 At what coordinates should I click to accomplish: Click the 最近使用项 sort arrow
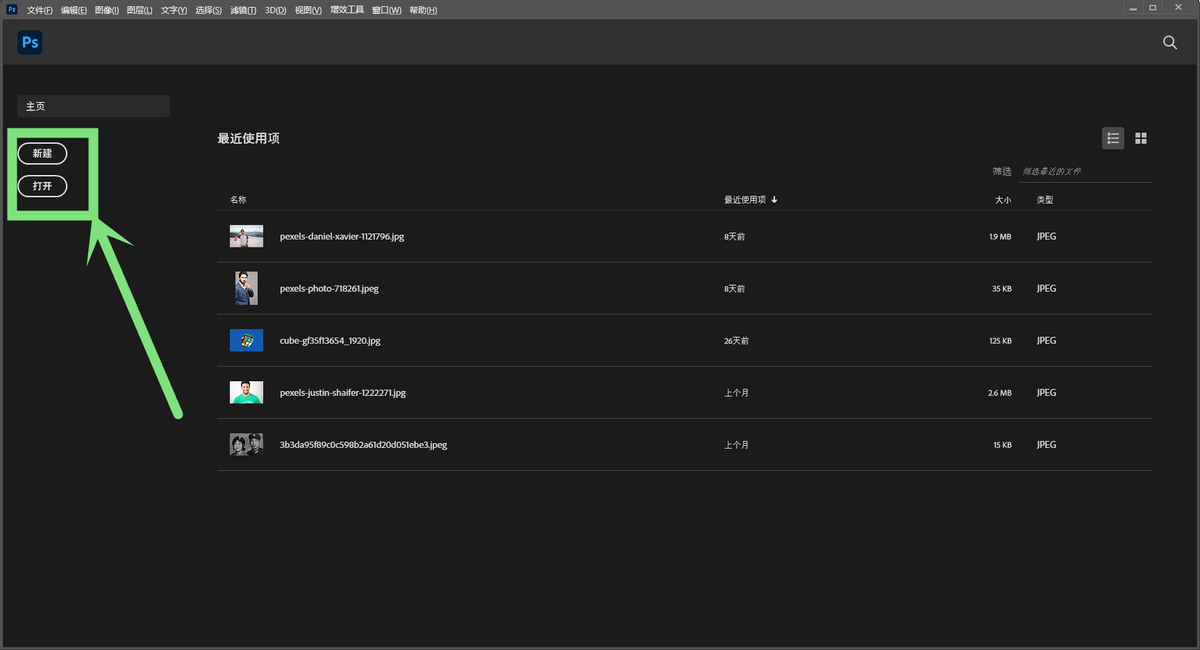tap(775, 200)
